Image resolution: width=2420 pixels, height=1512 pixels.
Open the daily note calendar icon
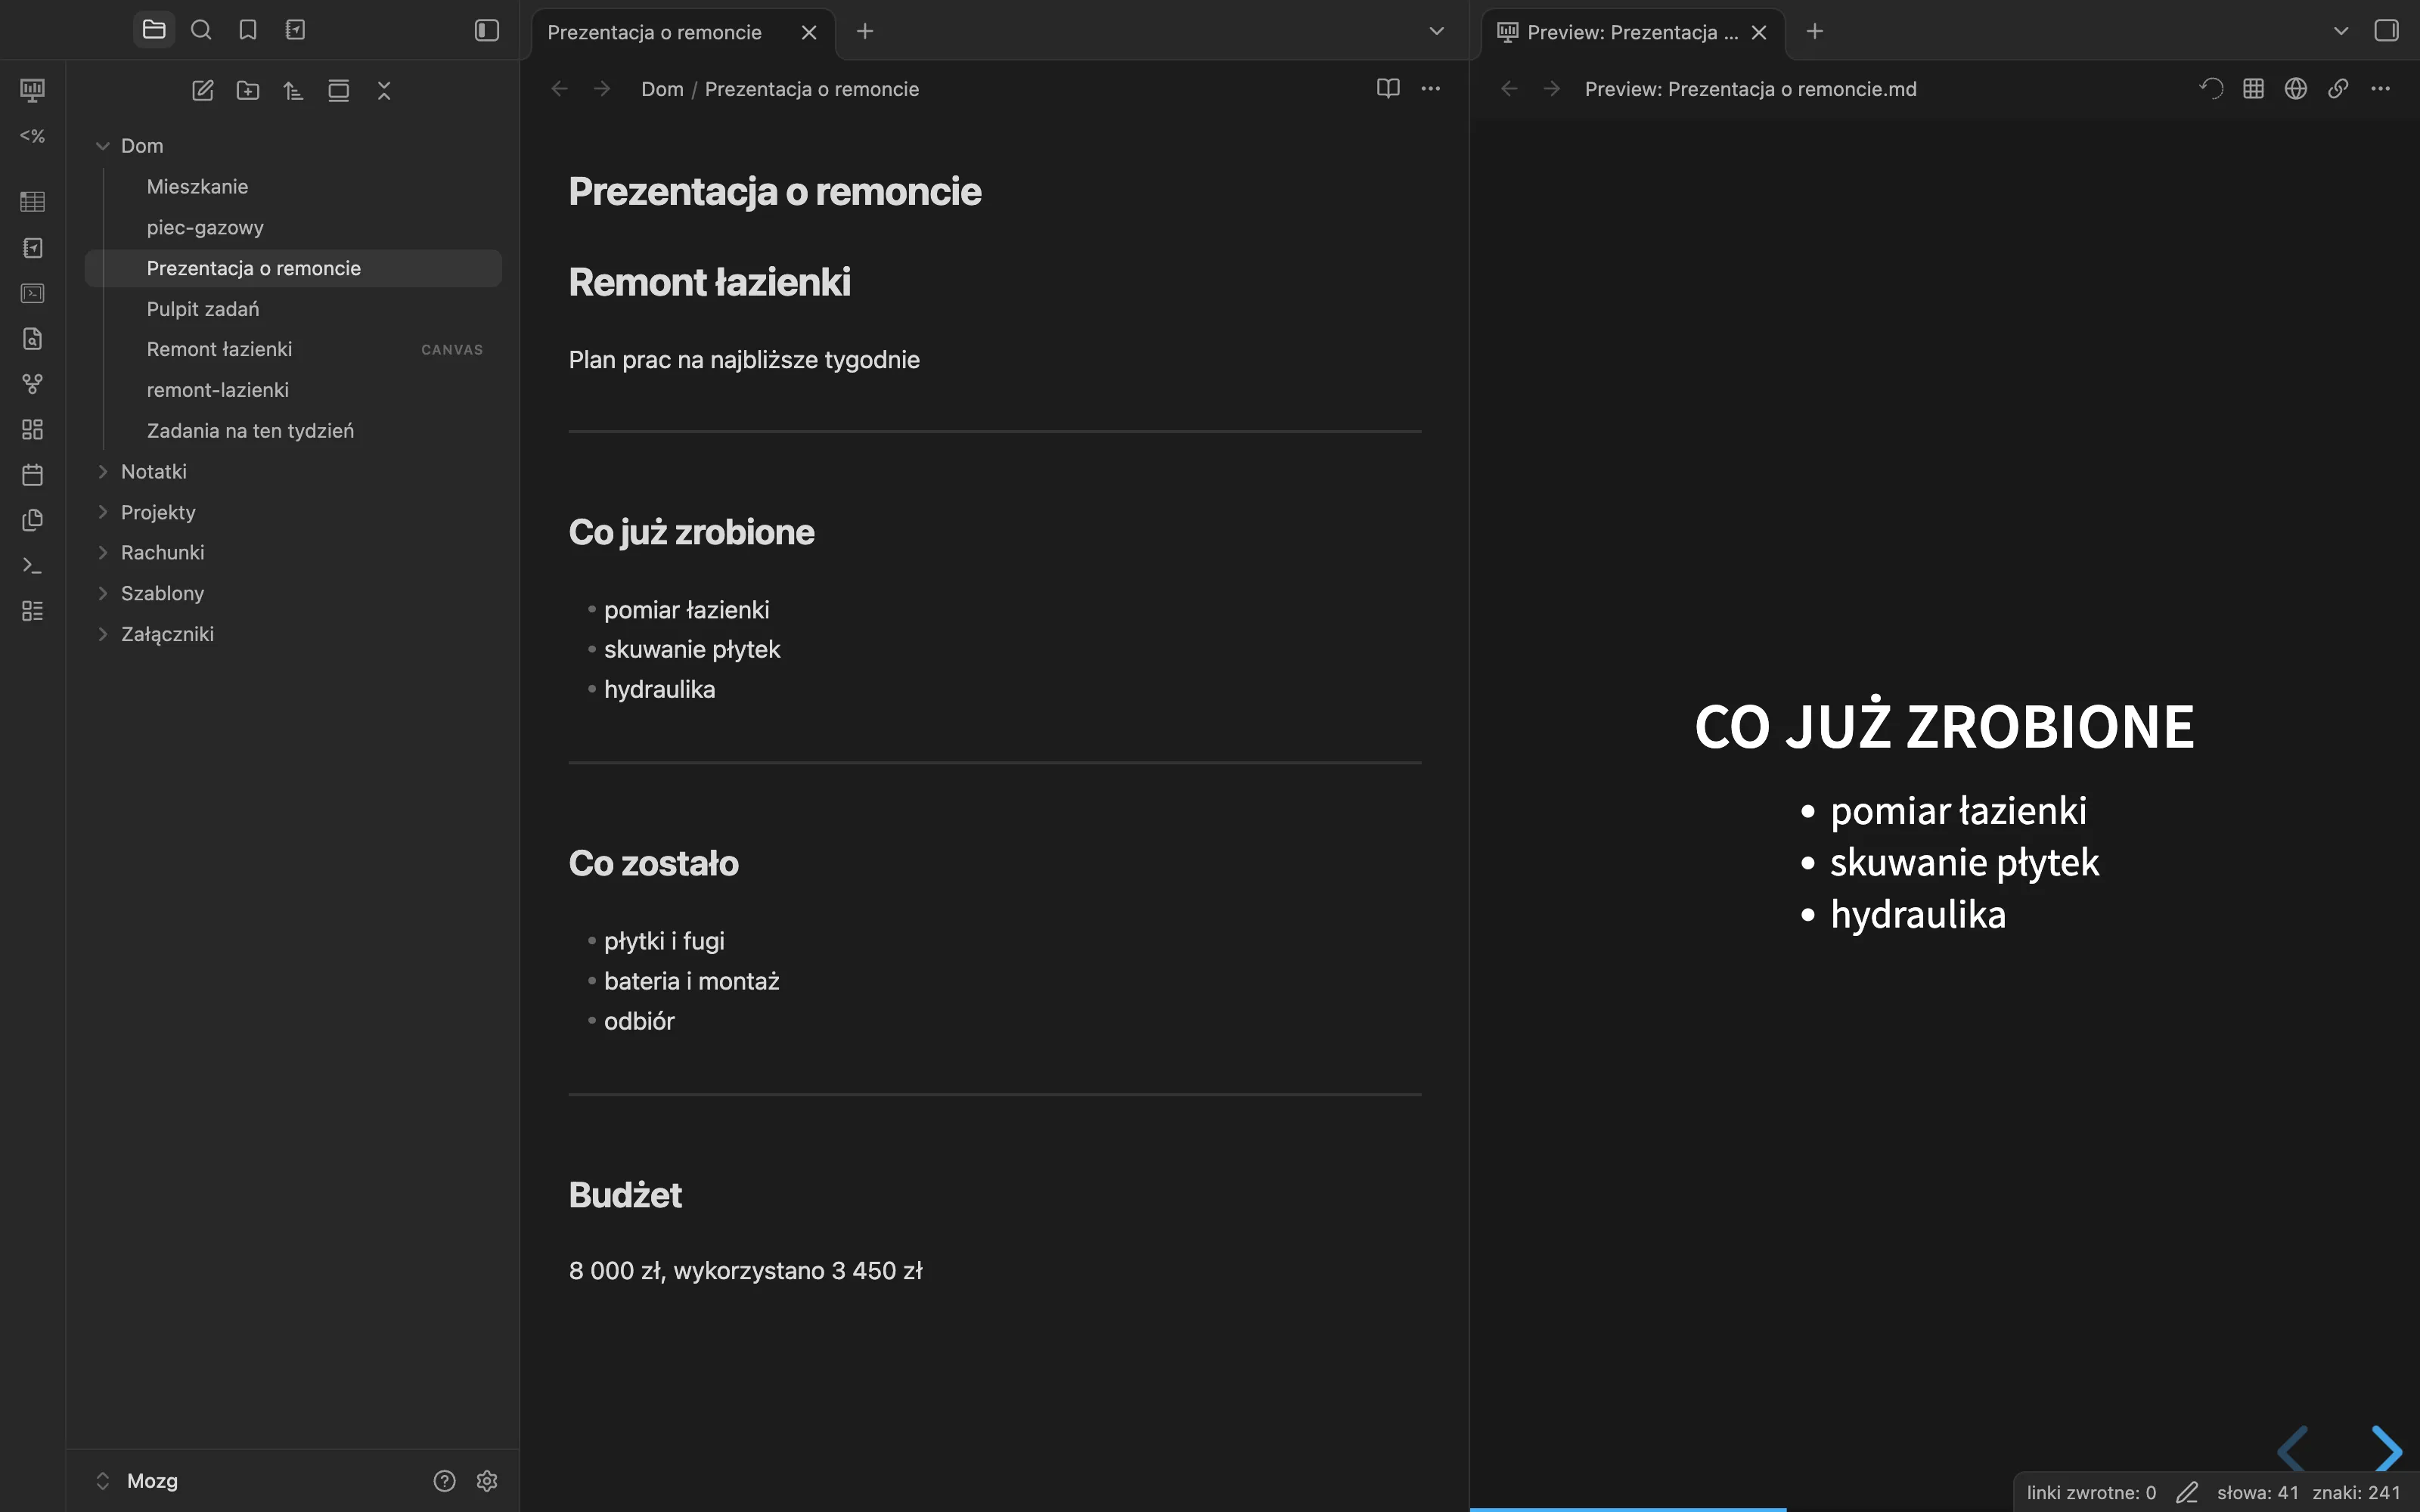[32, 475]
